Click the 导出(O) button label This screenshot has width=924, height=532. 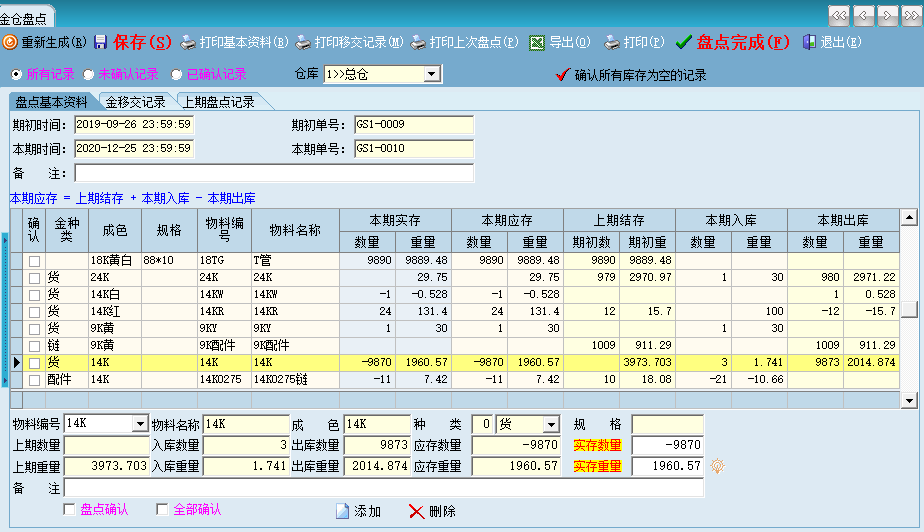coord(569,42)
